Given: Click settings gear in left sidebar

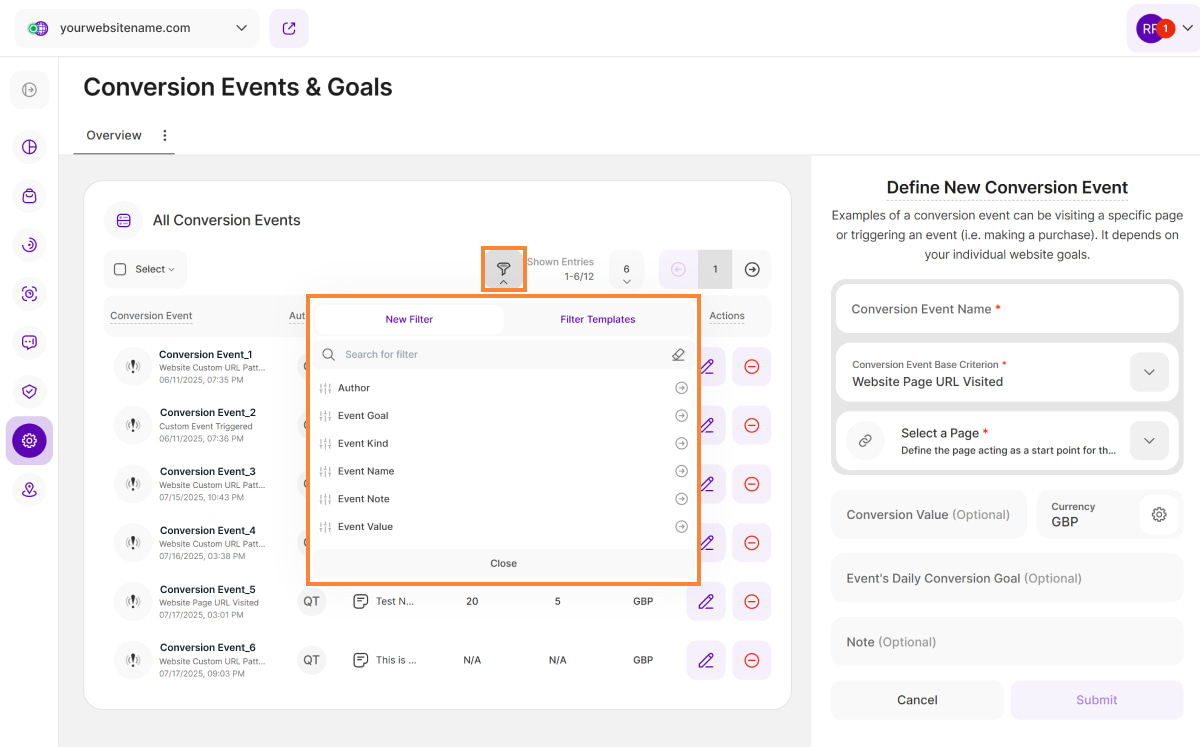Looking at the screenshot, I should point(29,440).
